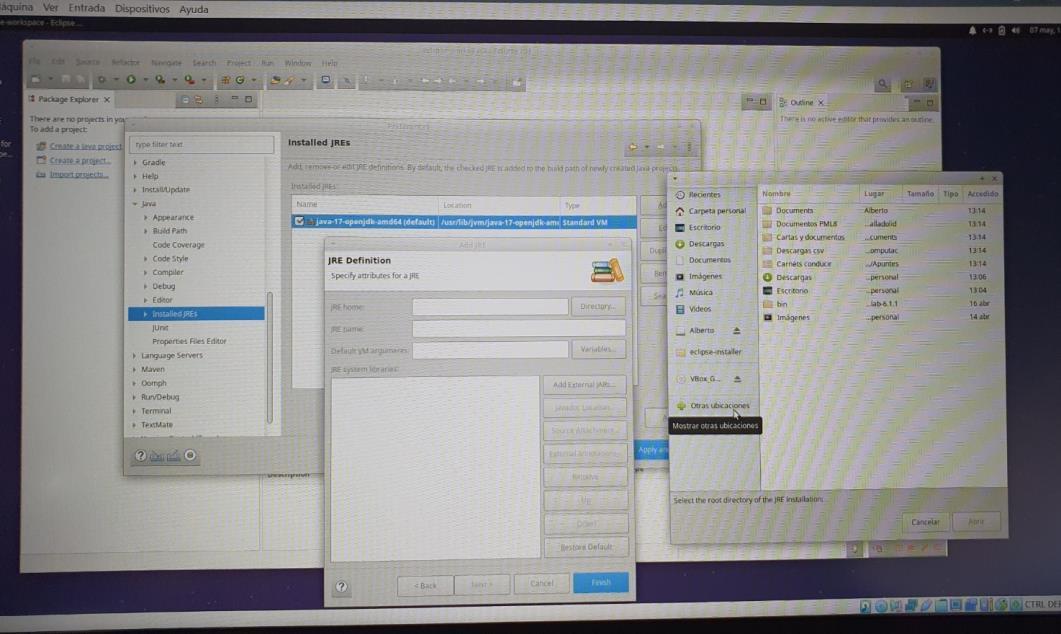Toggle the java-17-openjdk-amd64 default checkbox
Image resolution: width=1061 pixels, height=634 pixels.
(x=299, y=222)
